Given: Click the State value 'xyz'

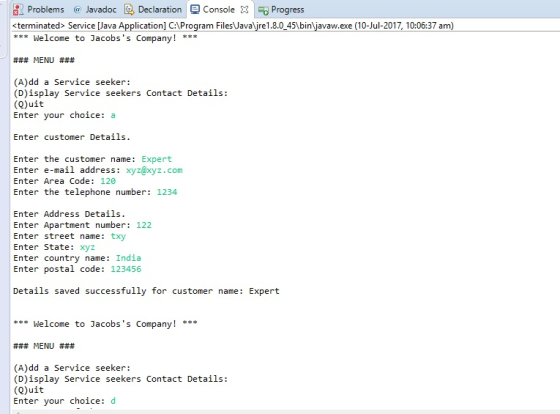Looking at the screenshot, I should point(88,247).
